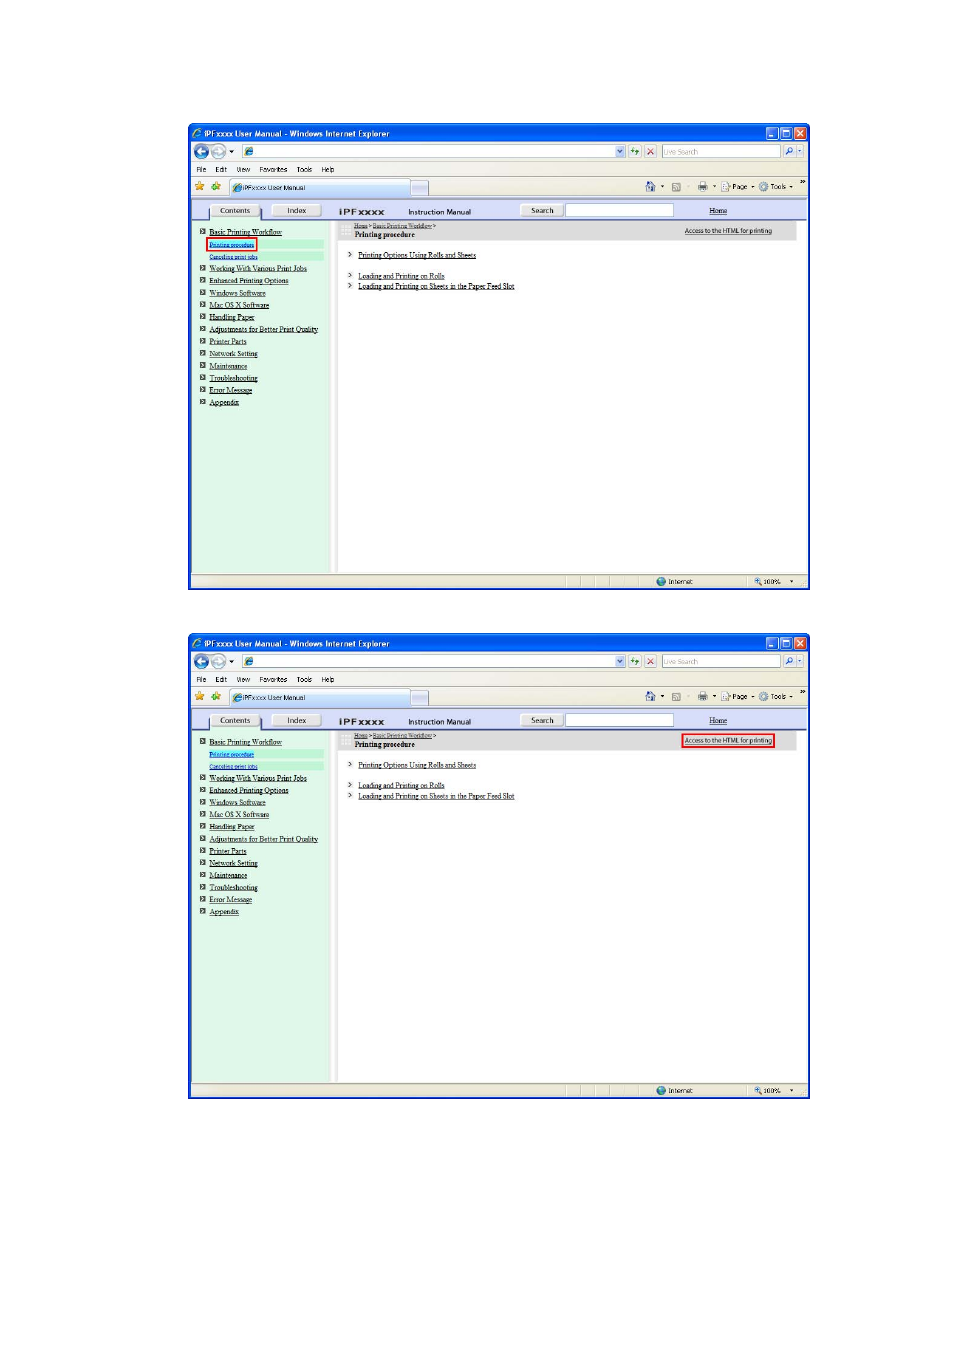954x1350 pixels.
Task: Click Basic Printing Workflow breadcrumb in second window
Action: pos(402,736)
